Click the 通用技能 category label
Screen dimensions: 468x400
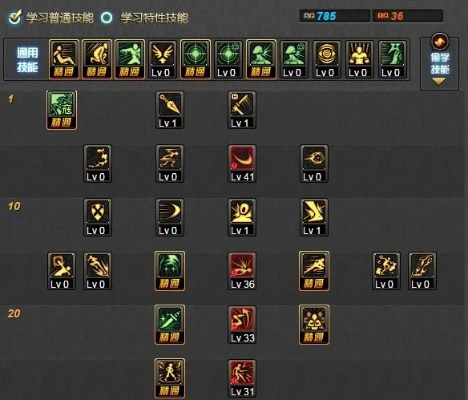point(28,60)
